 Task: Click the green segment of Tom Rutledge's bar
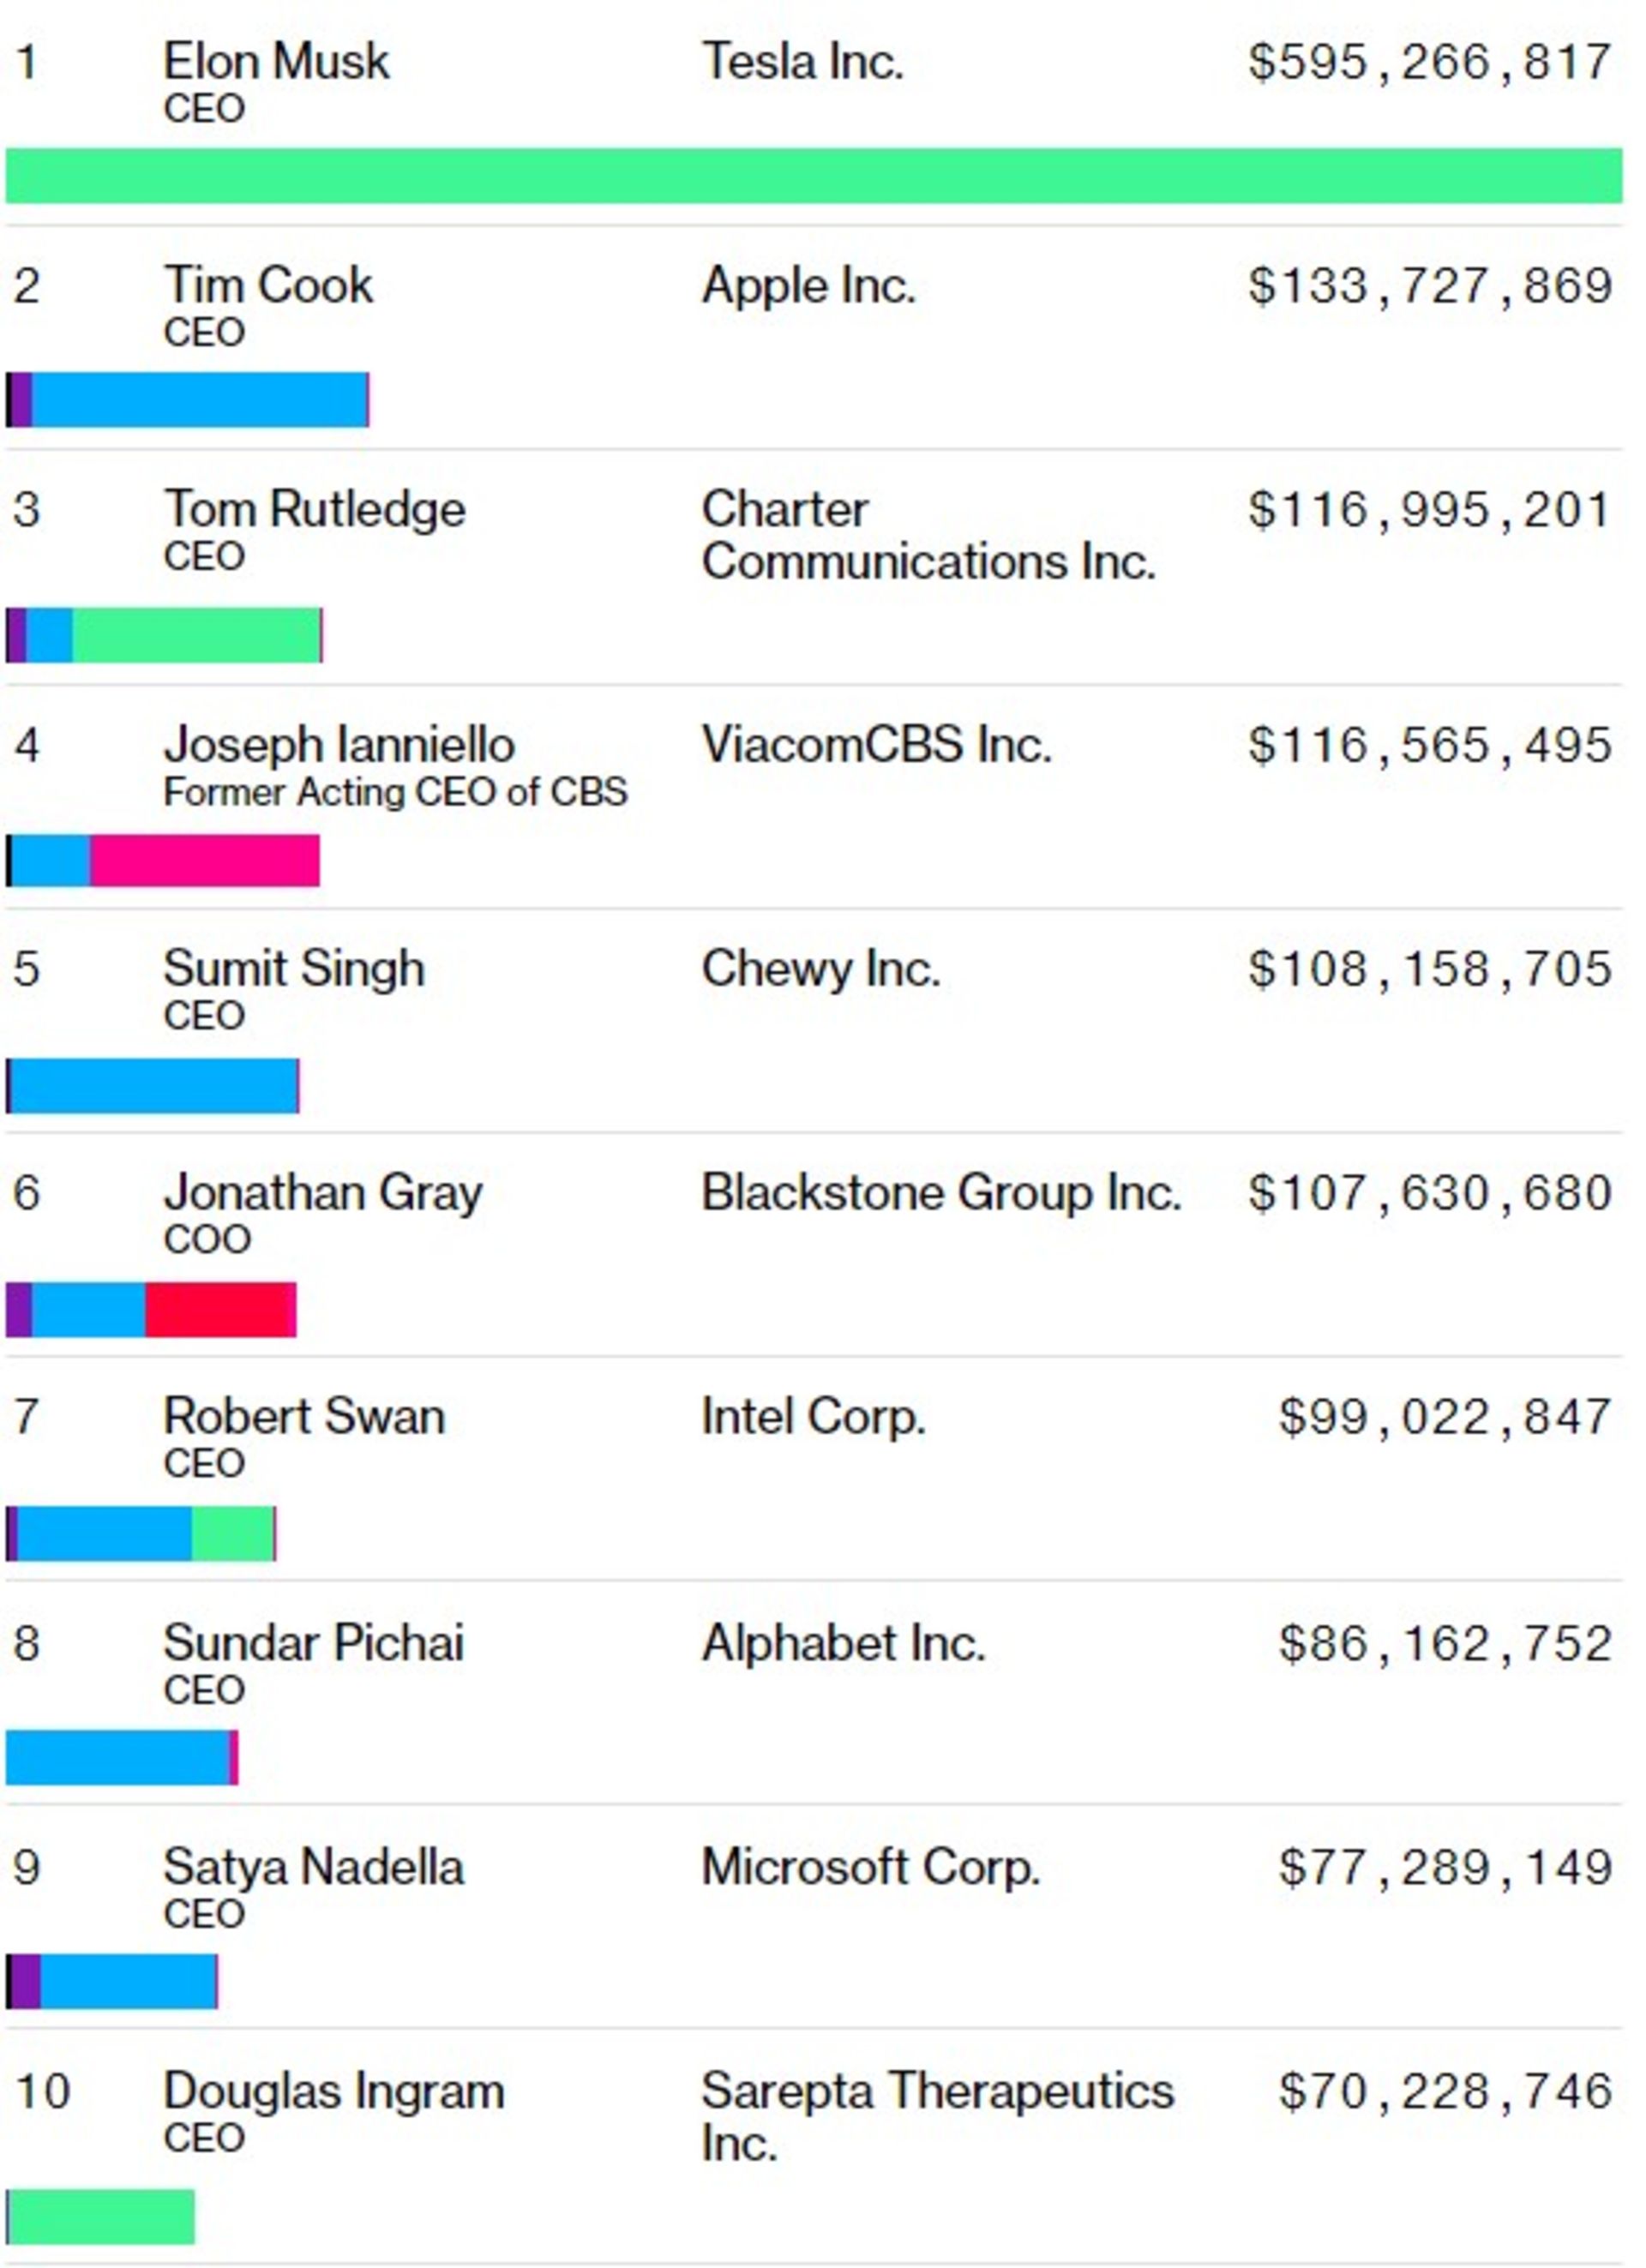tap(196, 635)
